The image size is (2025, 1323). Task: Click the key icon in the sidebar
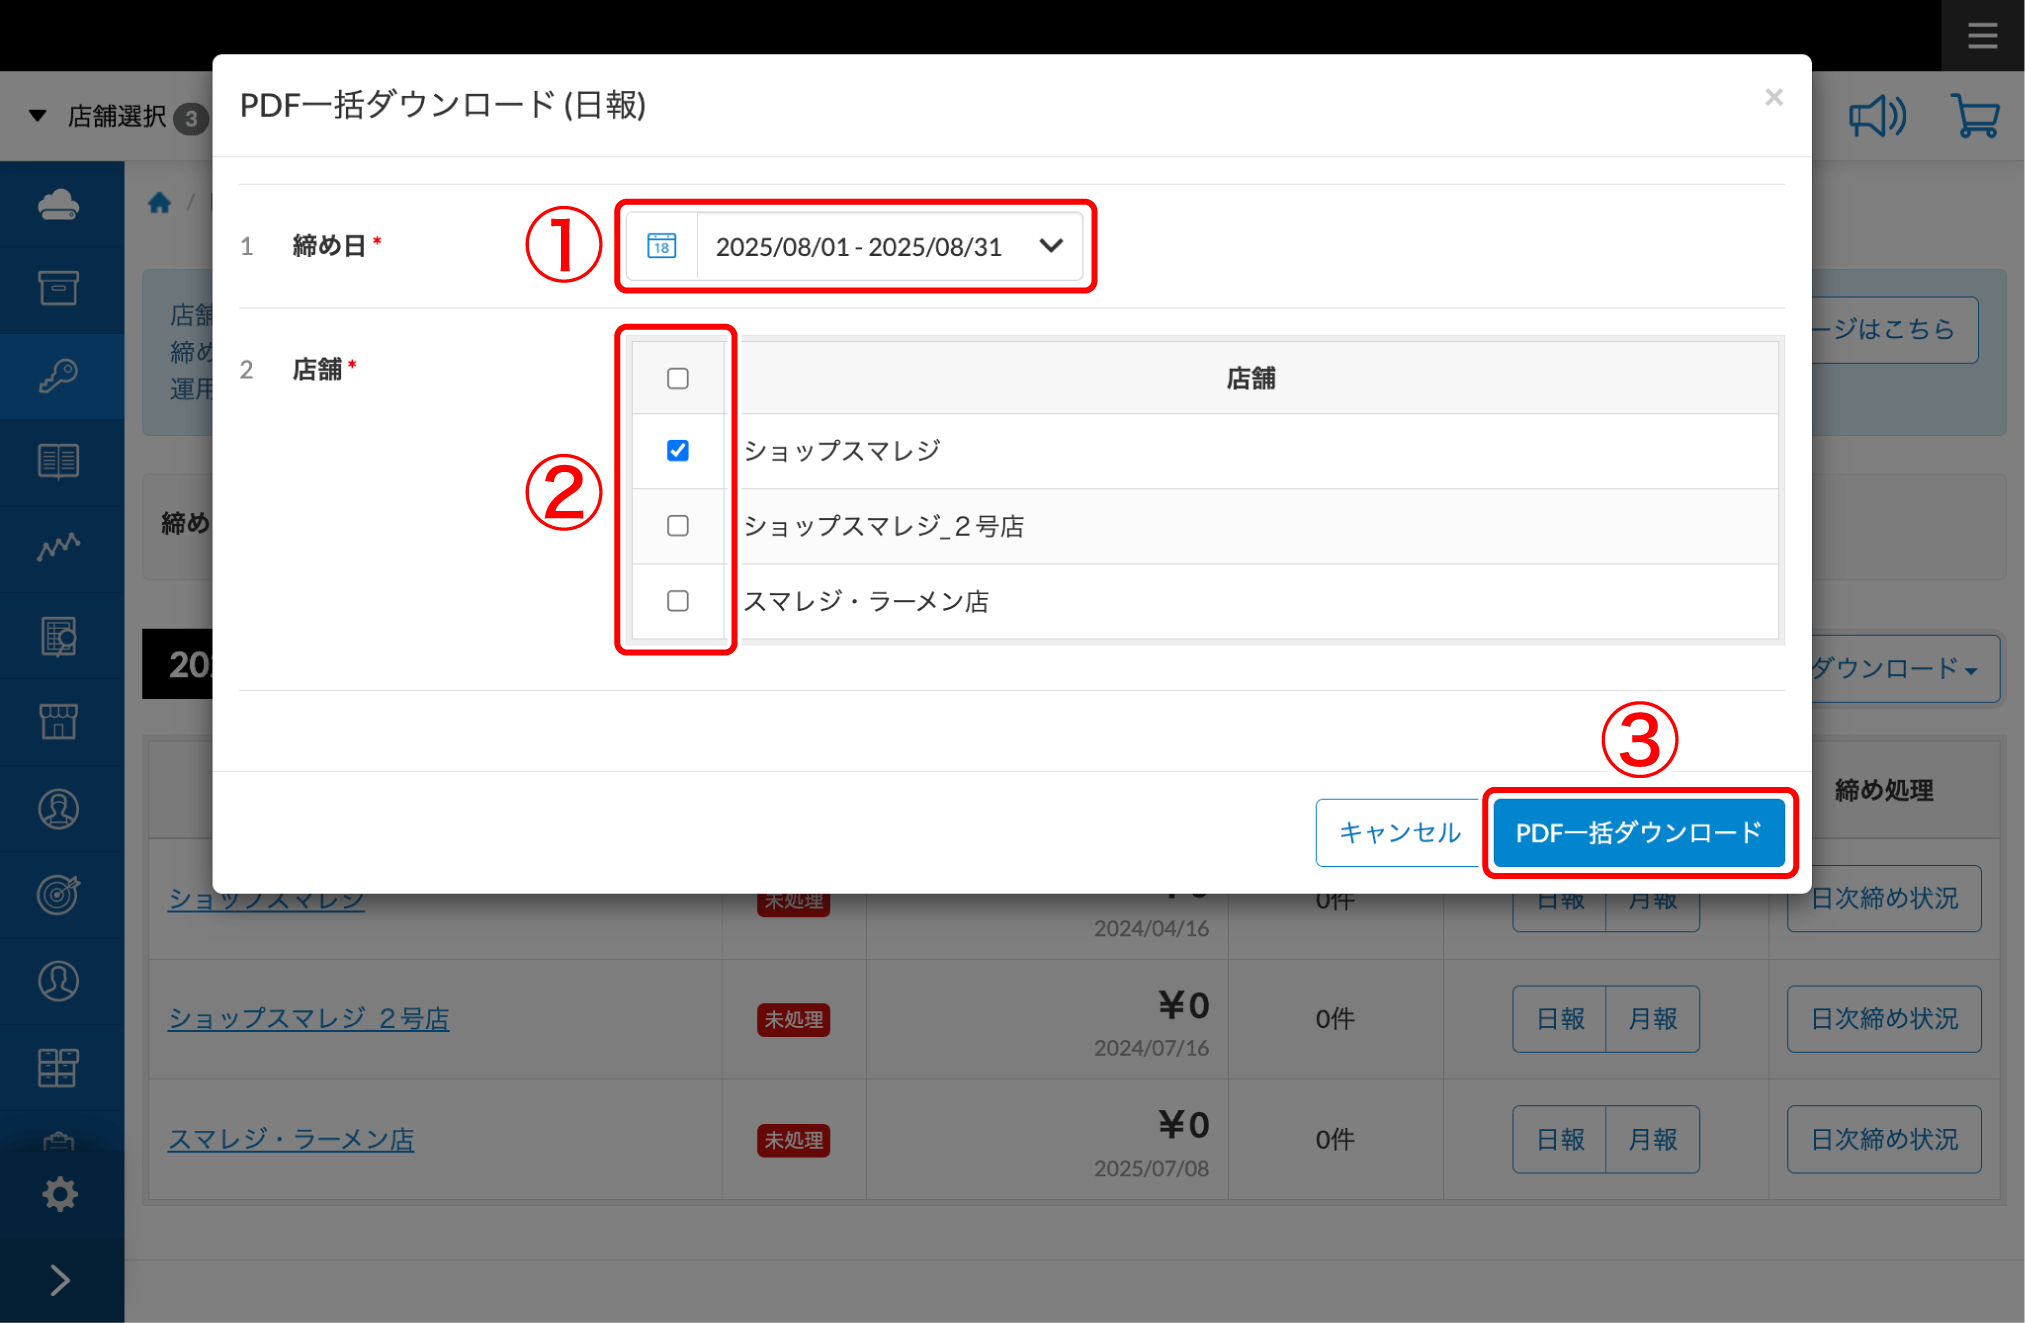[59, 376]
